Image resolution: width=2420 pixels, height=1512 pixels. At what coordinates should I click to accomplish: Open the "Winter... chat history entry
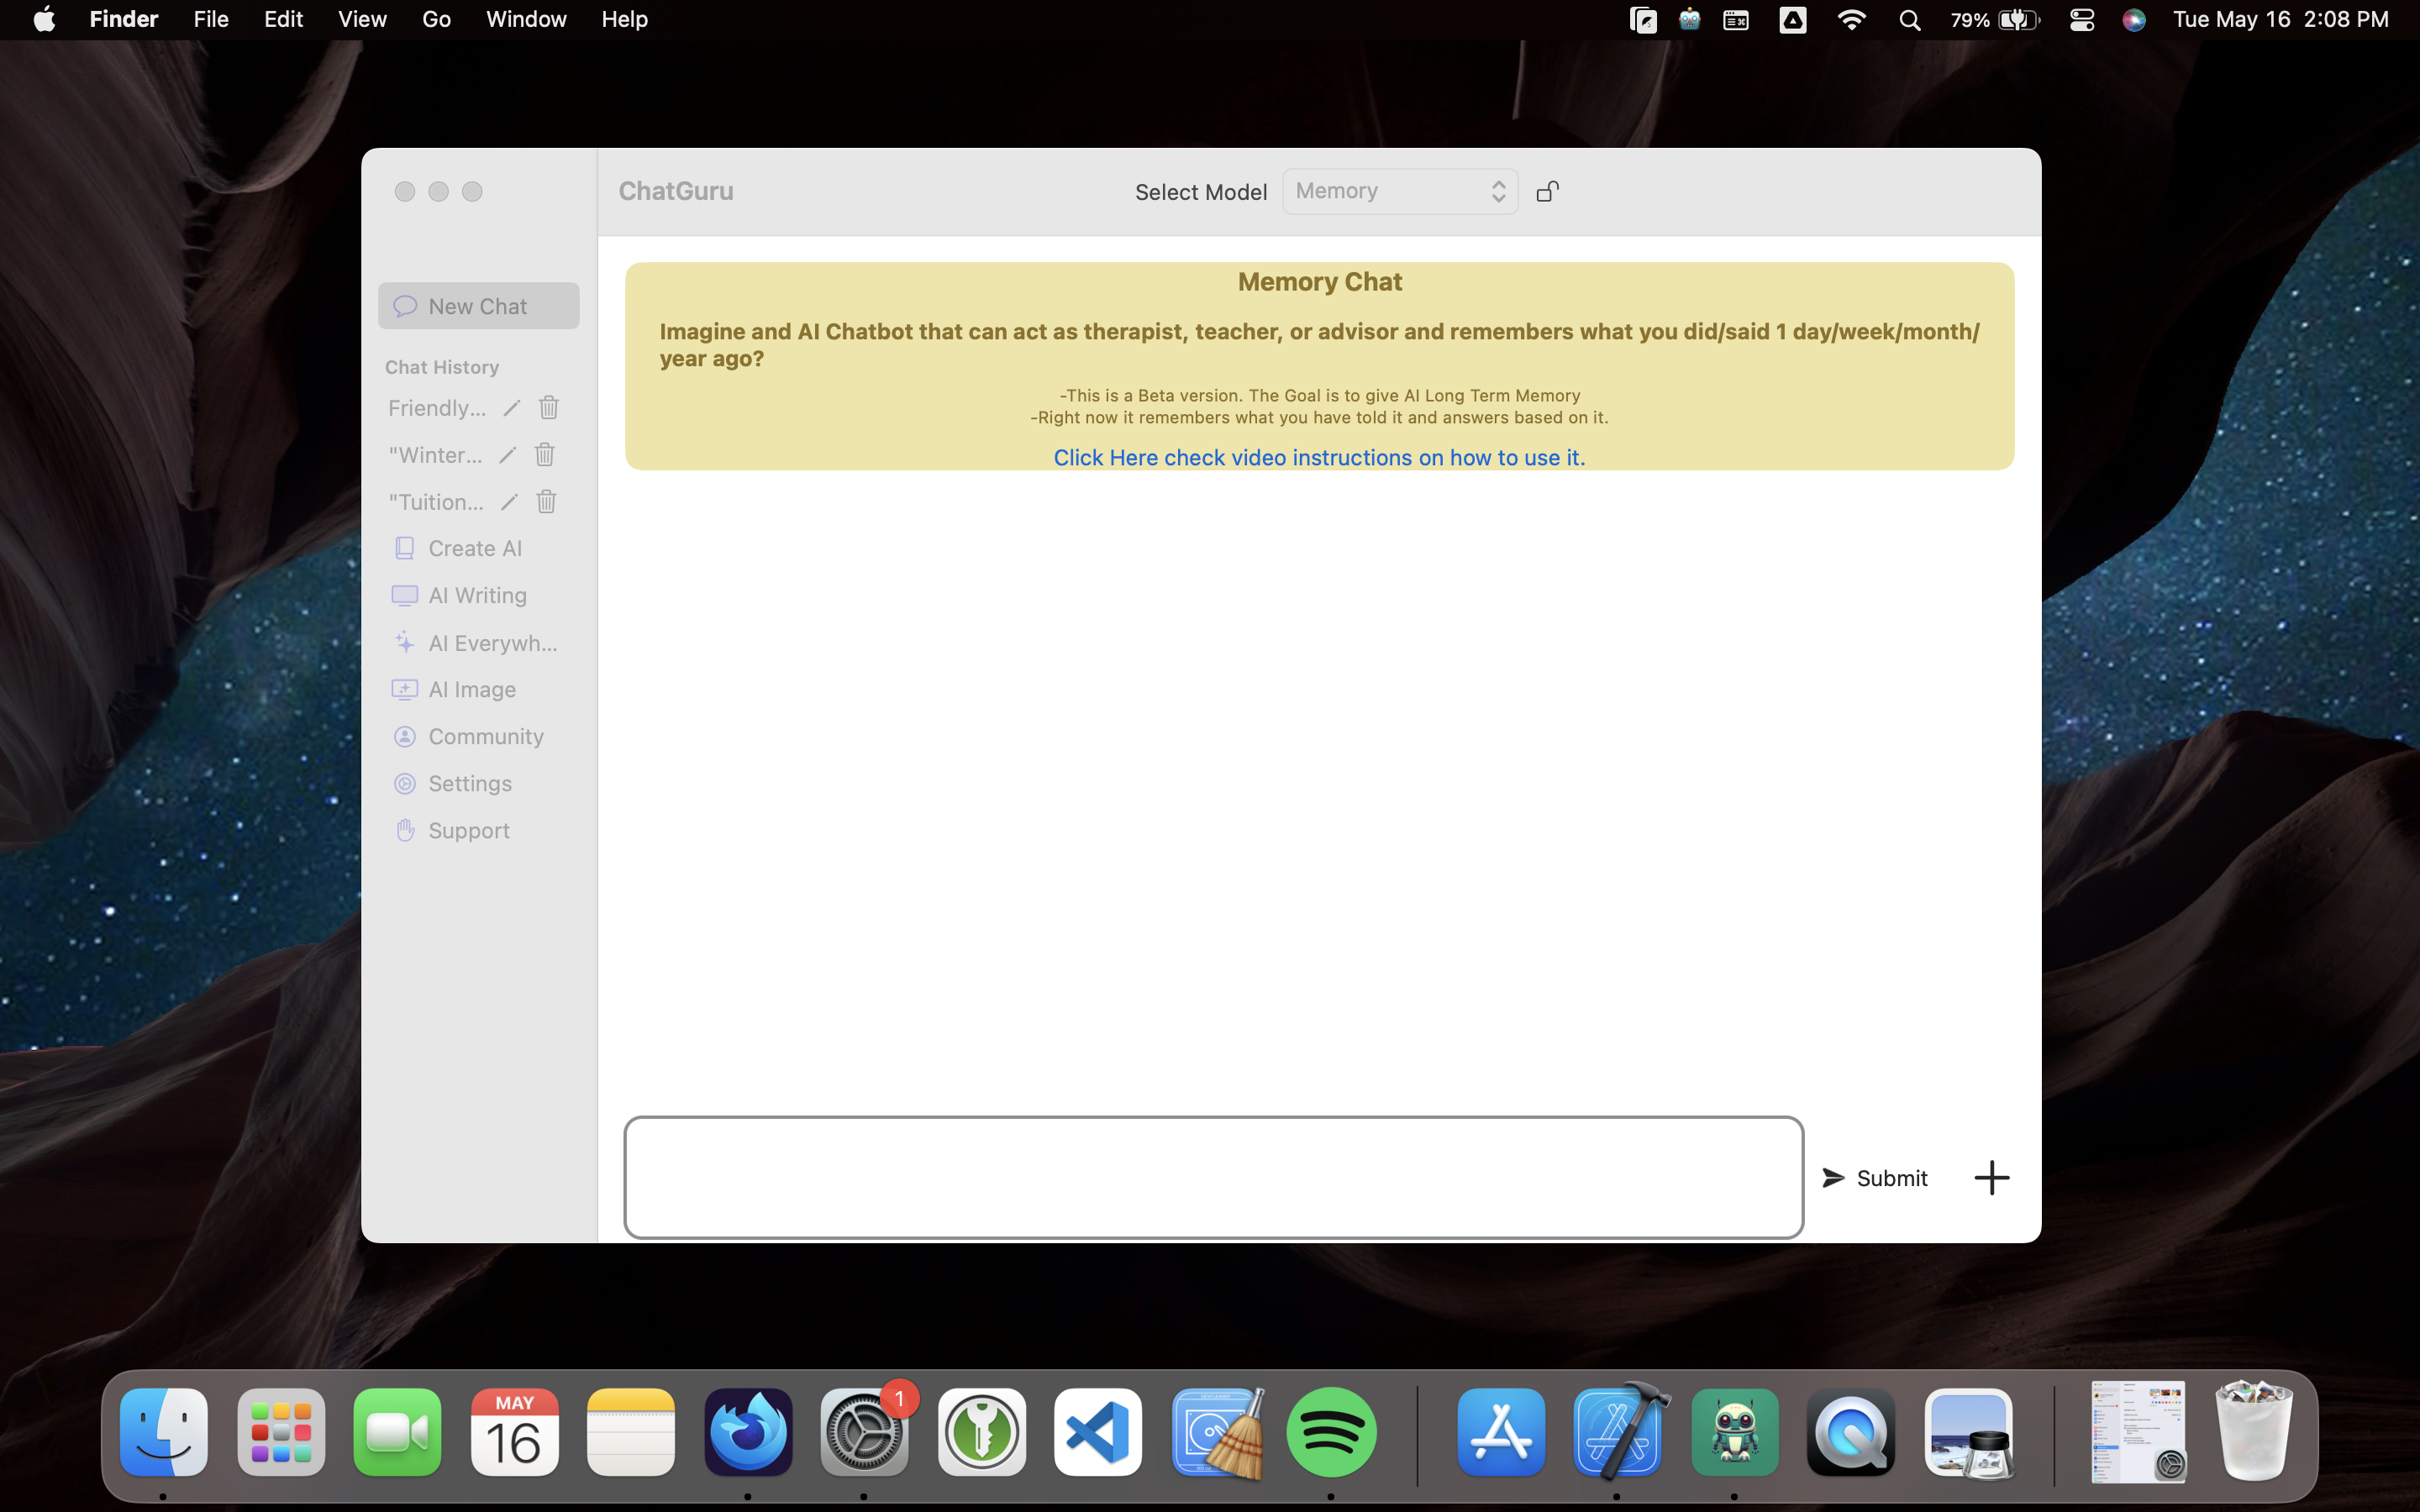(435, 455)
